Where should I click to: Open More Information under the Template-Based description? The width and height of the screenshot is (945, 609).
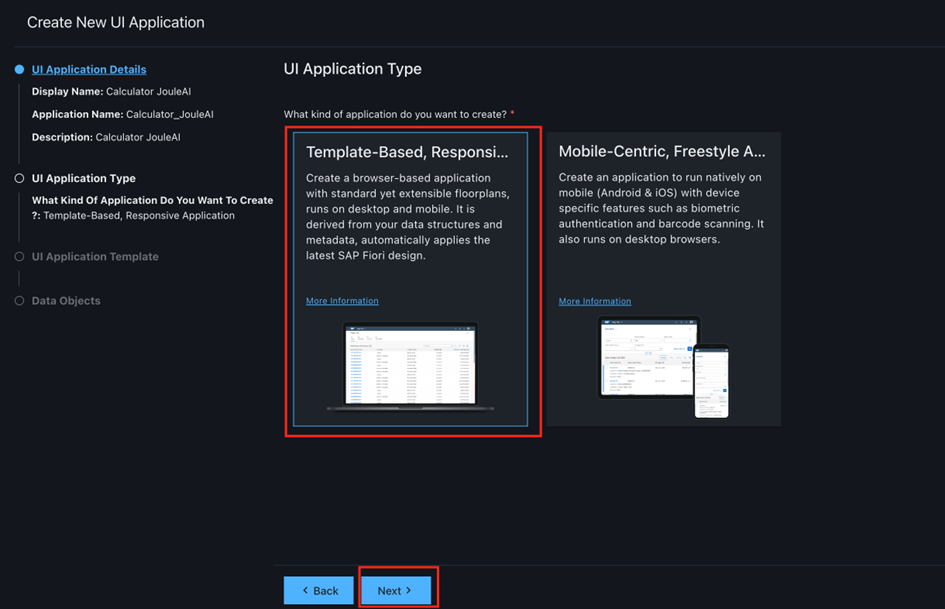[x=342, y=301]
